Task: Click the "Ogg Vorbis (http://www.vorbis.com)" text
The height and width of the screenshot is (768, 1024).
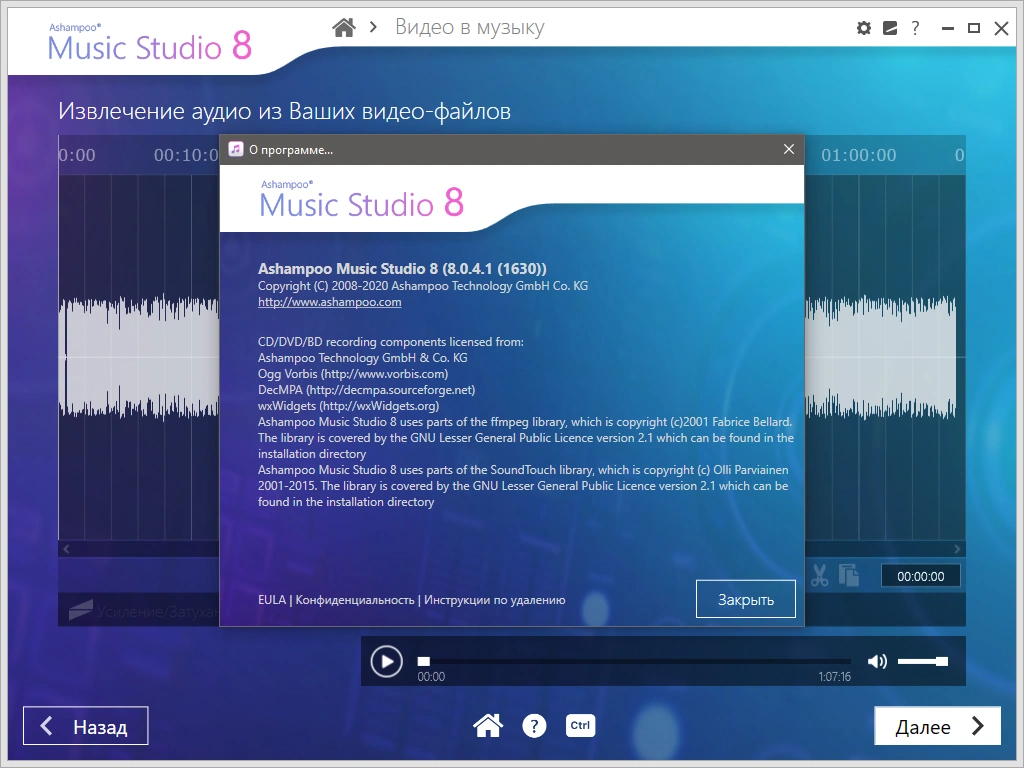Action: tap(353, 374)
